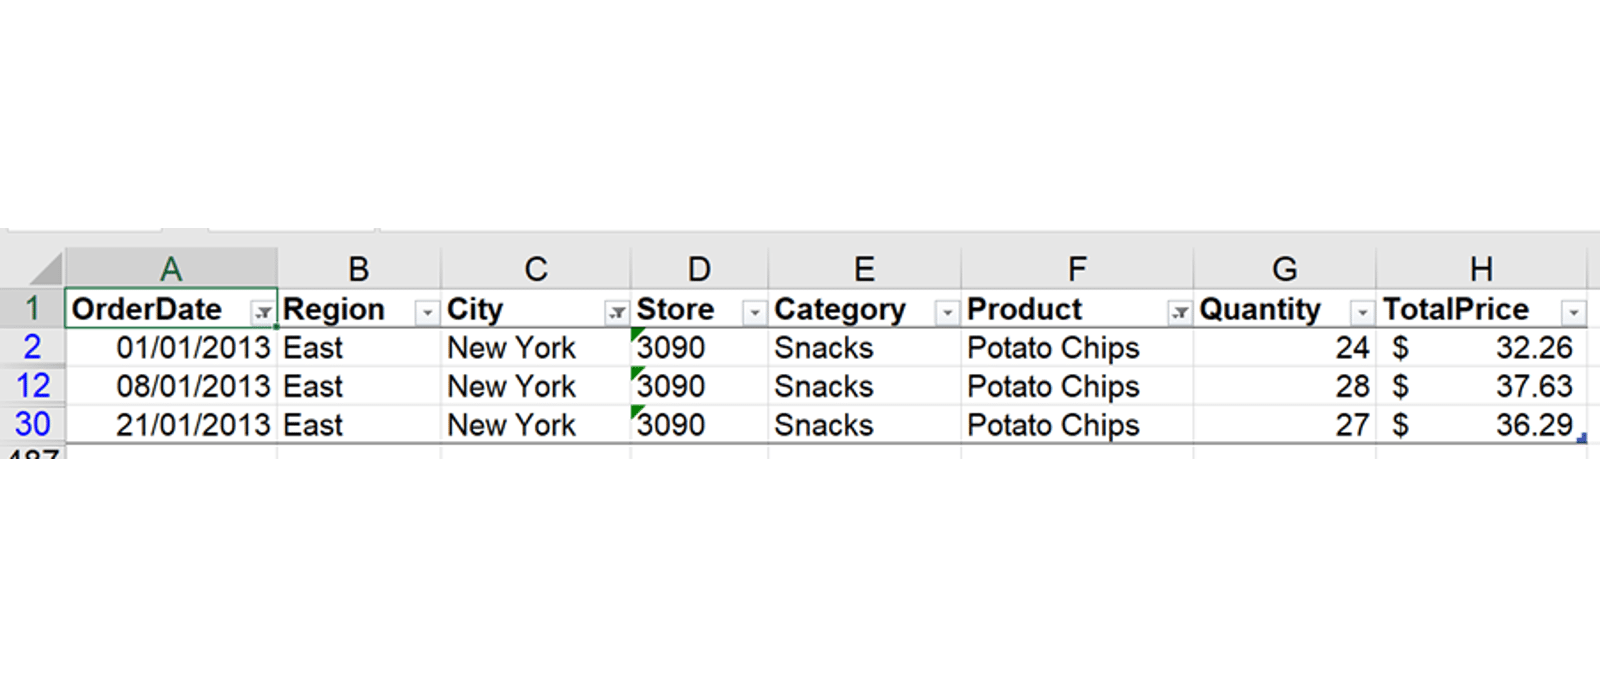1600x686 pixels.
Task: Click the TotalPrice filter arrow
Action: (x=1574, y=313)
